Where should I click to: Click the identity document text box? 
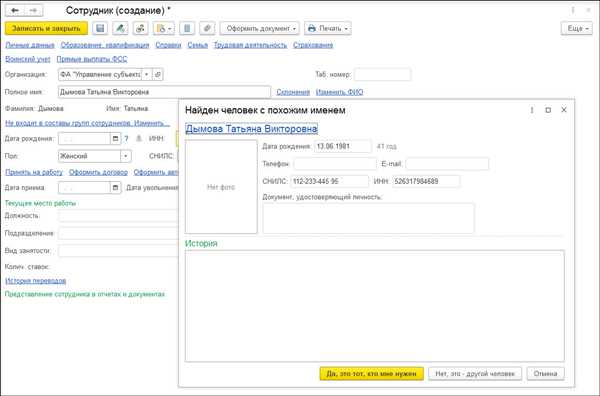click(x=368, y=218)
